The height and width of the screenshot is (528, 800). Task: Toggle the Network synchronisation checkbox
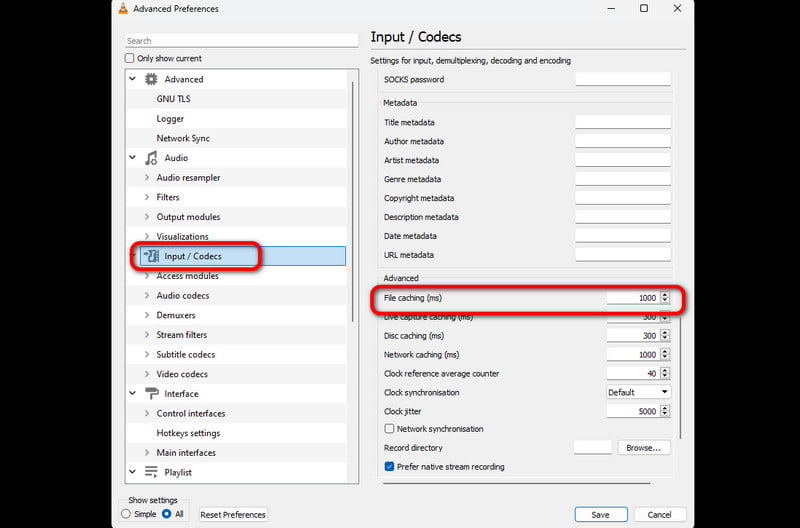[x=389, y=429]
